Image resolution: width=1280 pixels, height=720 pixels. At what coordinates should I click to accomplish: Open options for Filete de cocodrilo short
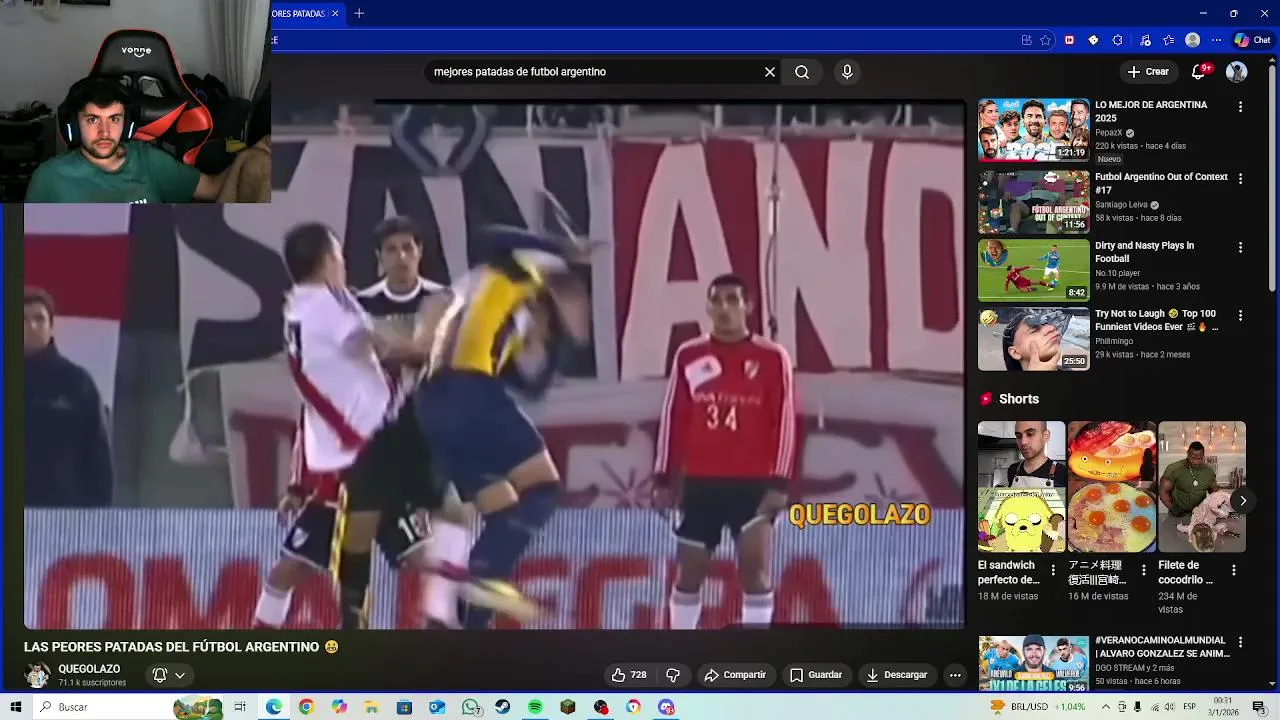pos(1233,570)
